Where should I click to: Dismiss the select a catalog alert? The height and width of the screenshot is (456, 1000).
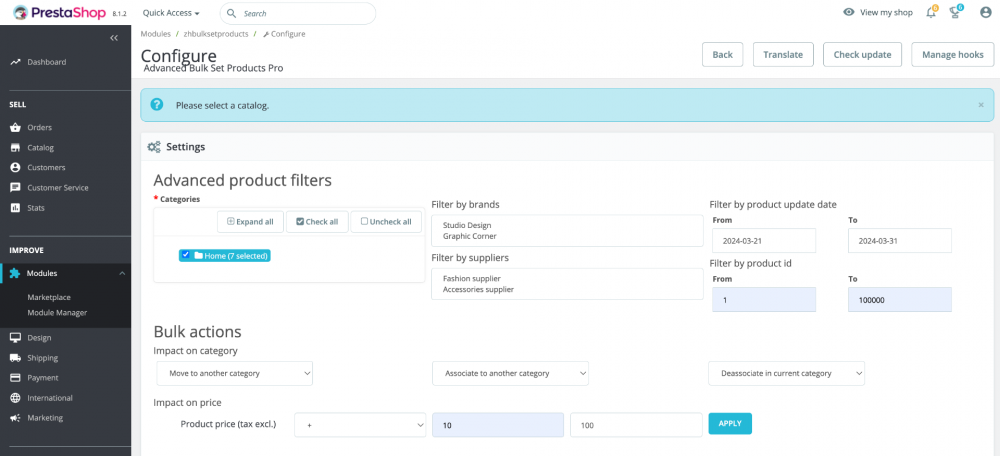pos(980,105)
